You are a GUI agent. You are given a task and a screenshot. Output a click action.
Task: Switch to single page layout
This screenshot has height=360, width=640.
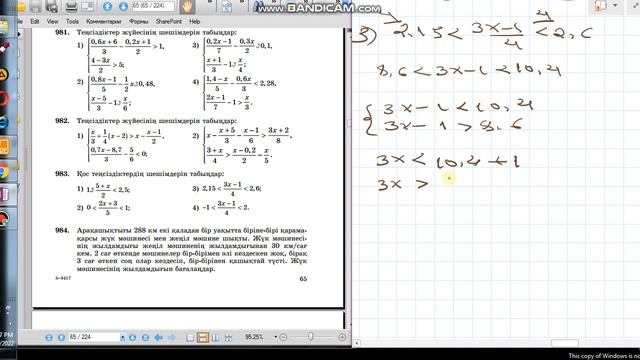click(190, 338)
